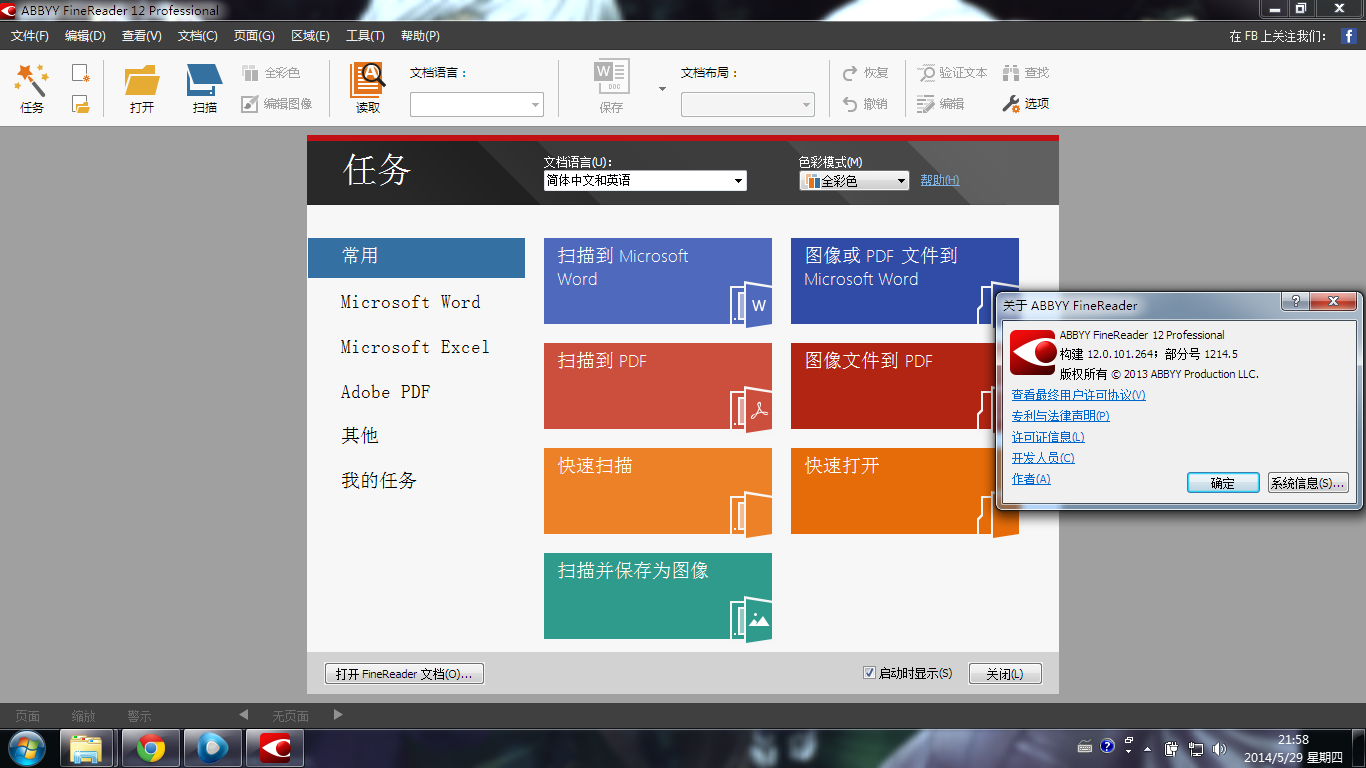Screen dimensions: 1366x768
Task: Click the 确定 button in About dialog
Action: pyautogui.click(x=1222, y=483)
